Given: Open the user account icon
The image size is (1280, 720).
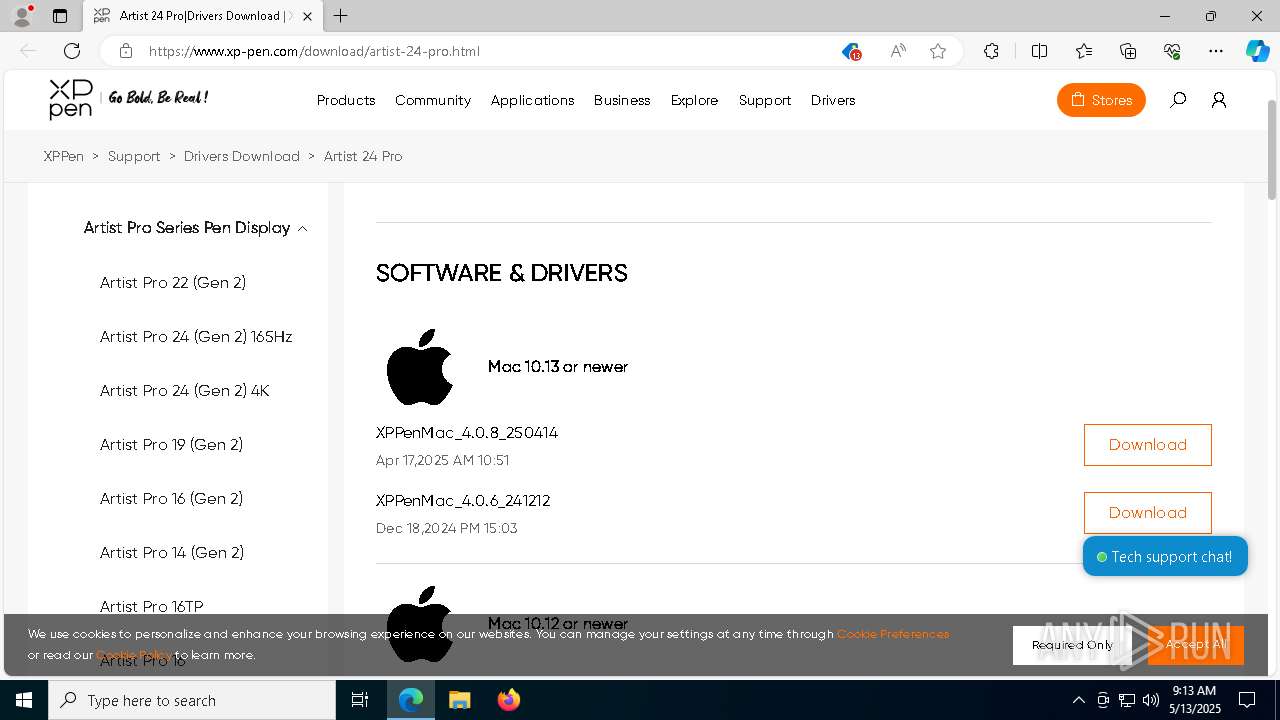Looking at the screenshot, I should pyautogui.click(x=1219, y=100).
